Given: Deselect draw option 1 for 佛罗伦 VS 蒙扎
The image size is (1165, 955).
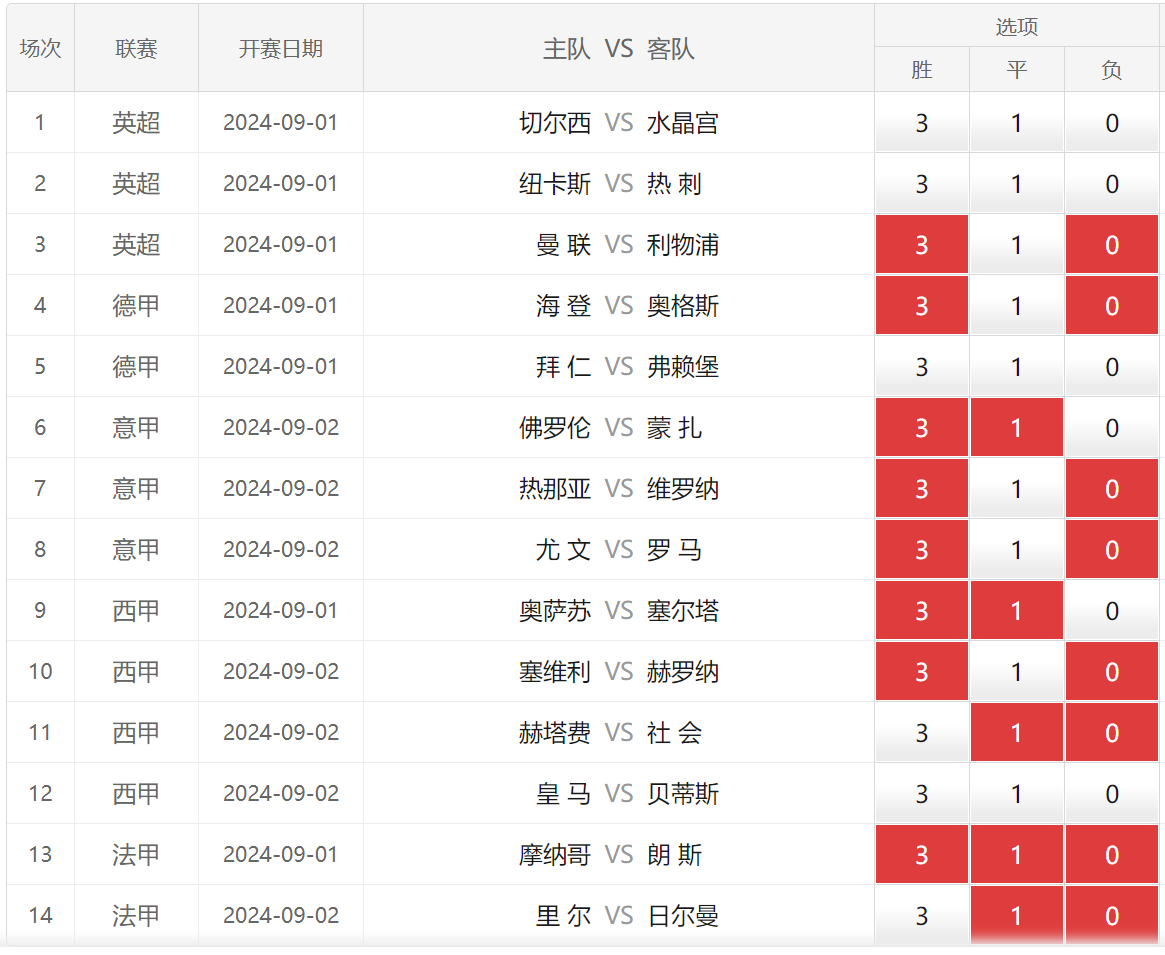Looking at the screenshot, I should click(1016, 427).
